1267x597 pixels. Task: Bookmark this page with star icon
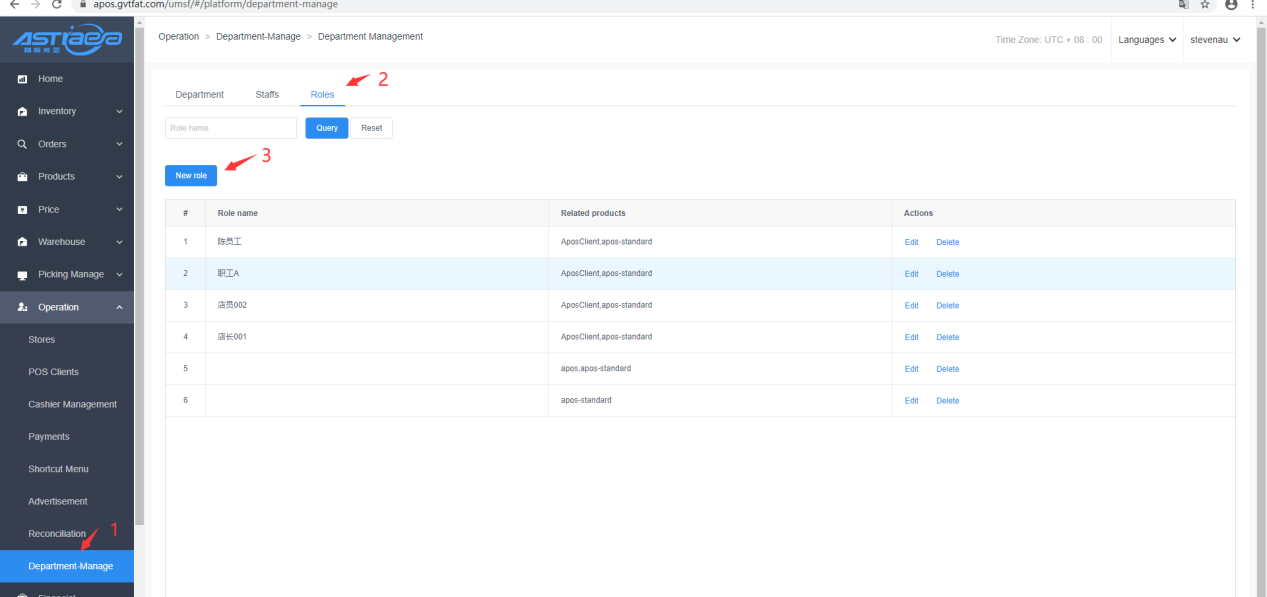(x=1205, y=5)
